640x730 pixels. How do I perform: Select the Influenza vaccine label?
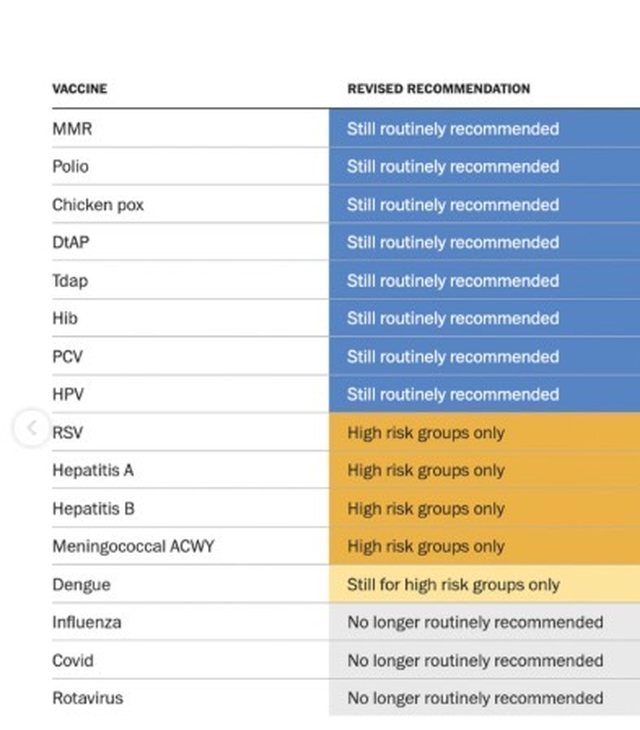[x=86, y=622]
